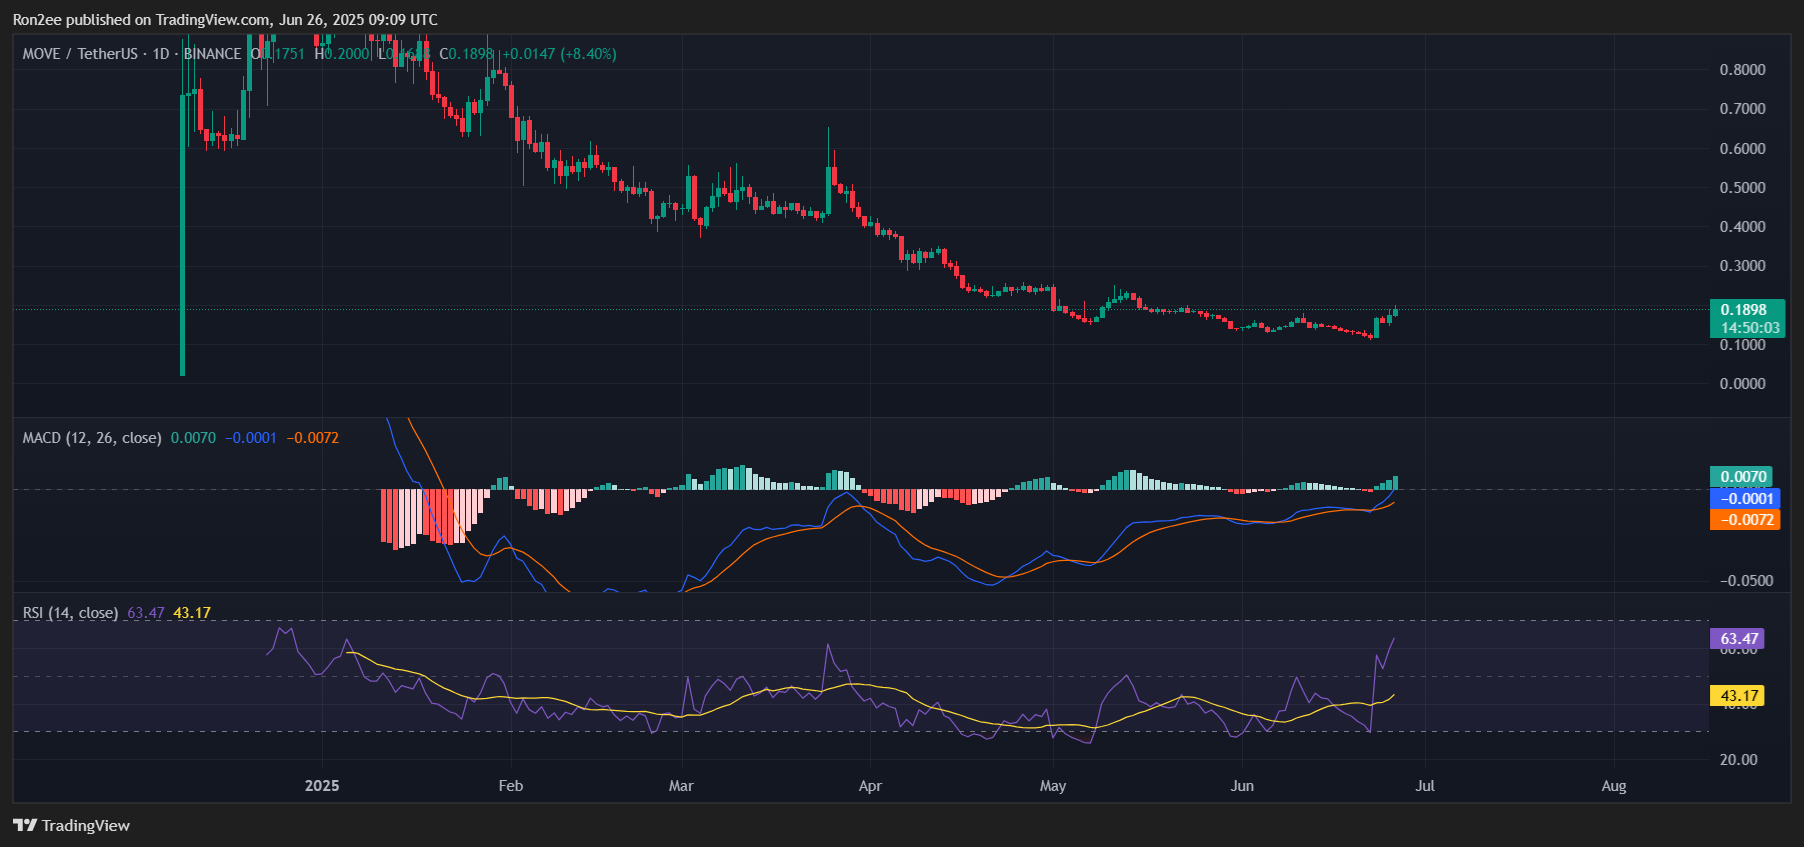The image size is (1804, 847).
Task: Click blue -0.0001 MACD tag on right axis
Action: point(1745,498)
